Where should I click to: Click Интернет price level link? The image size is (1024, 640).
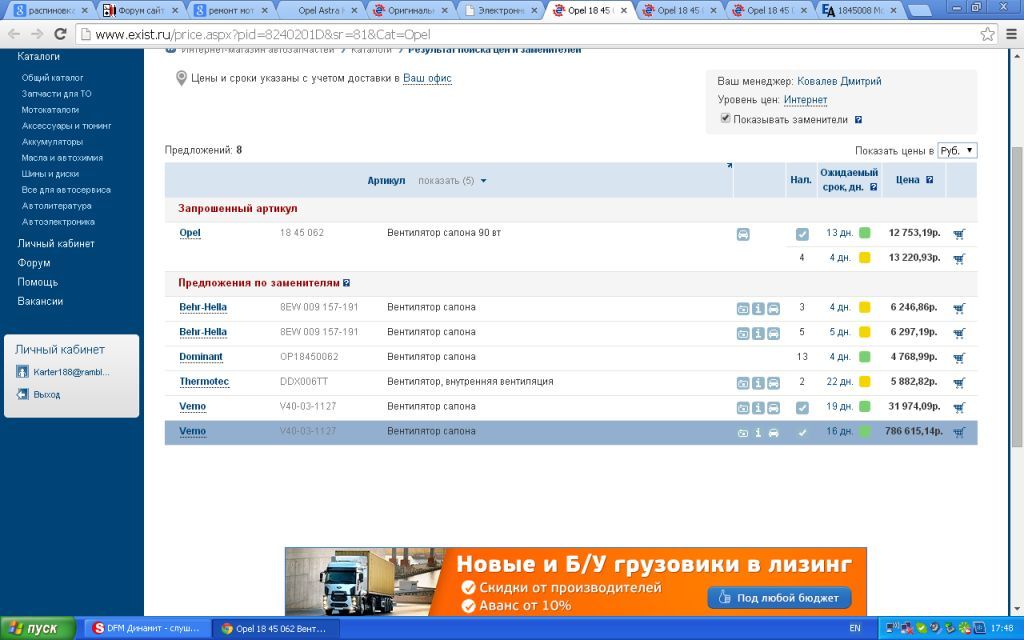click(805, 100)
